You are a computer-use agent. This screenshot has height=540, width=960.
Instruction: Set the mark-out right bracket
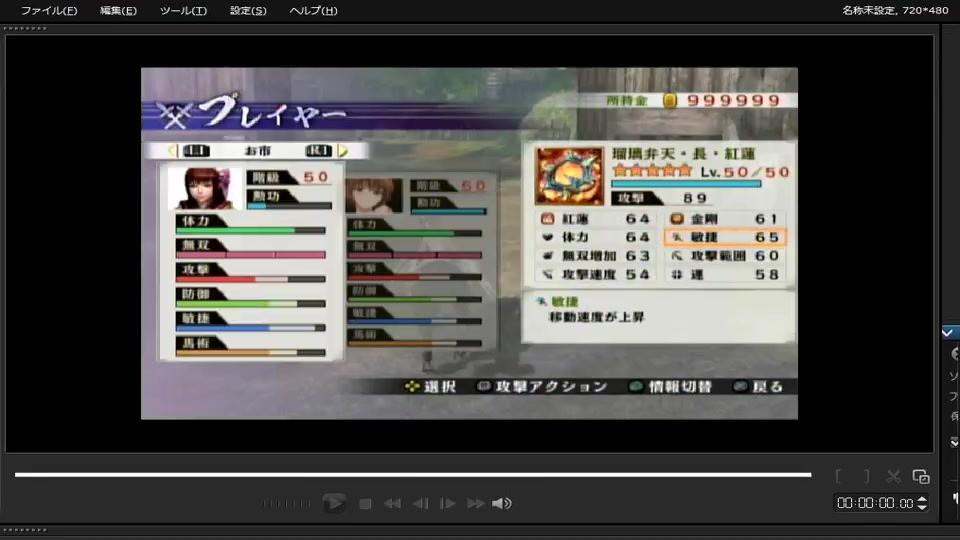pyautogui.click(x=866, y=476)
